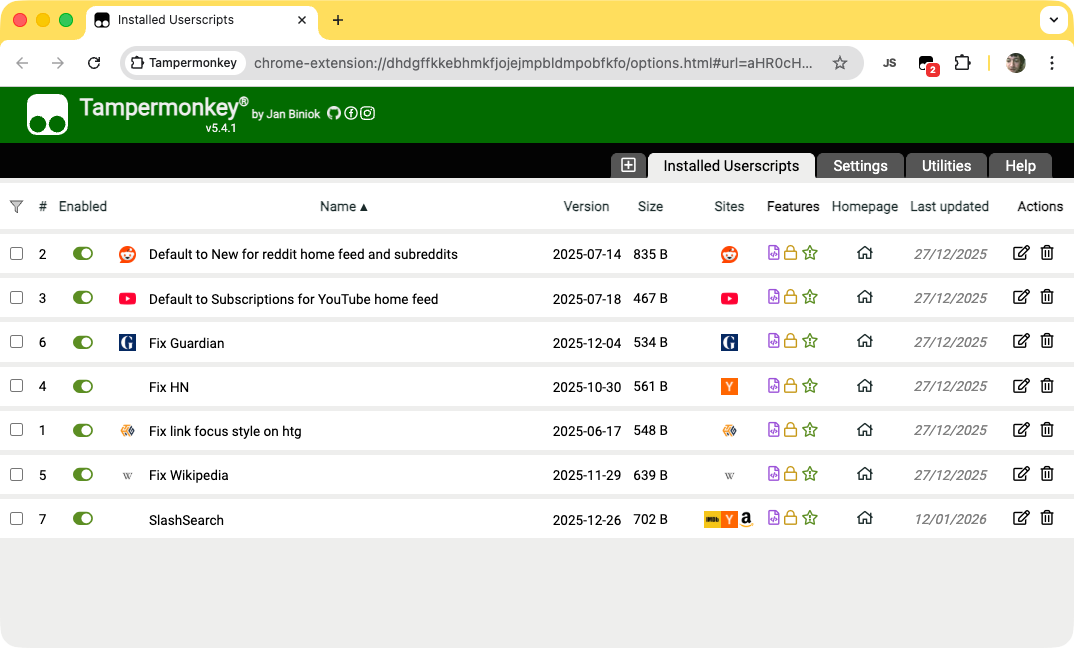Toggle off the Fix Wikipedia script
This screenshot has width=1074, height=648.
pos(83,474)
